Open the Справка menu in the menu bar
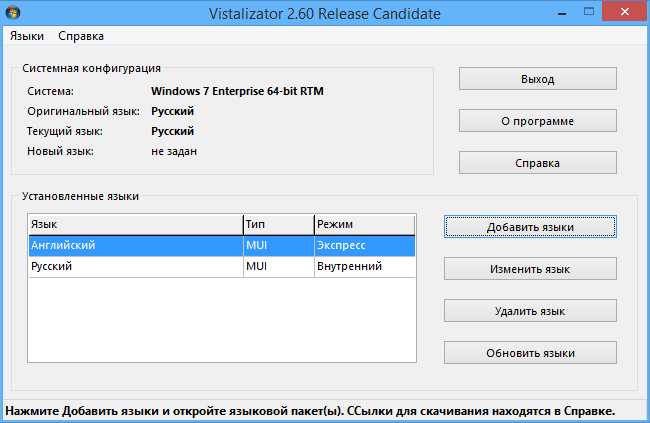The image size is (650, 423). tap(81, 36)
